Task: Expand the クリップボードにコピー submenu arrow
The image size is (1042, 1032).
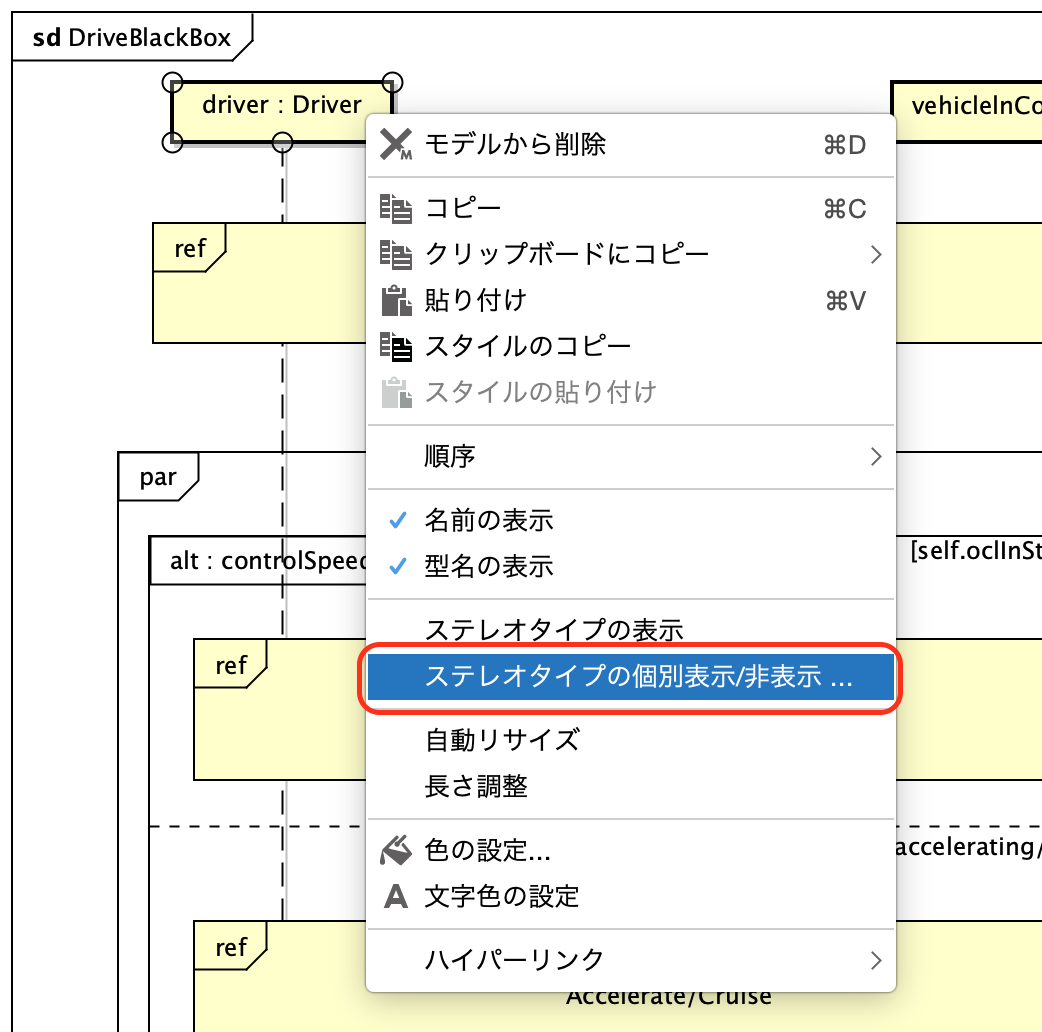Action: pos(876,254)
